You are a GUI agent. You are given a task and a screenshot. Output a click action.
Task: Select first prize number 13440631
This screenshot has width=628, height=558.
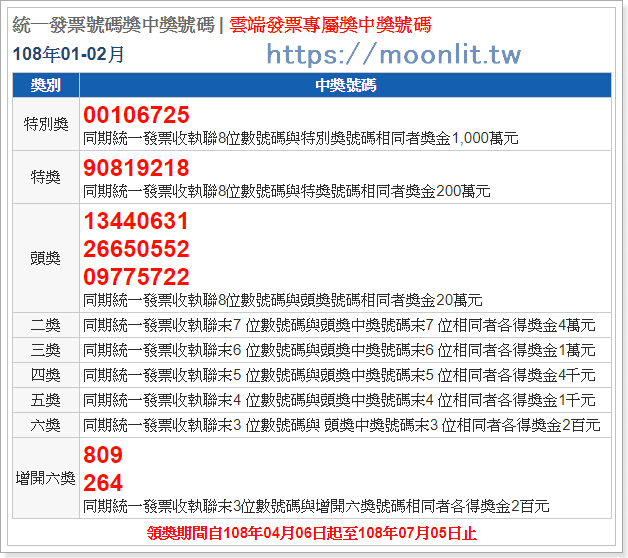(137, 221)
